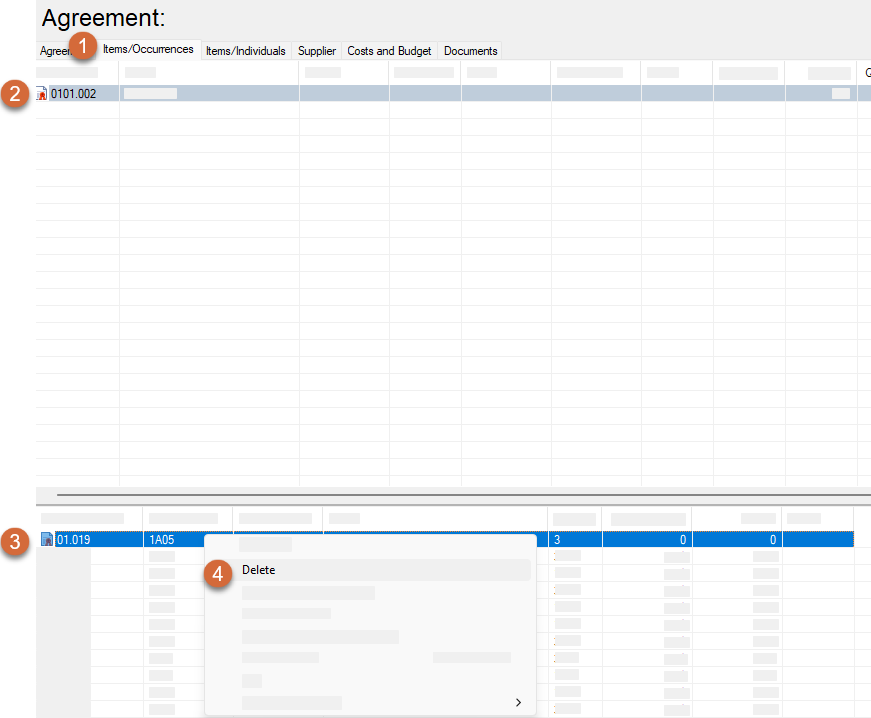Click the document icon beside item 0101.002
The height and width of the screenshot is (718, 871).
(42, 94)
